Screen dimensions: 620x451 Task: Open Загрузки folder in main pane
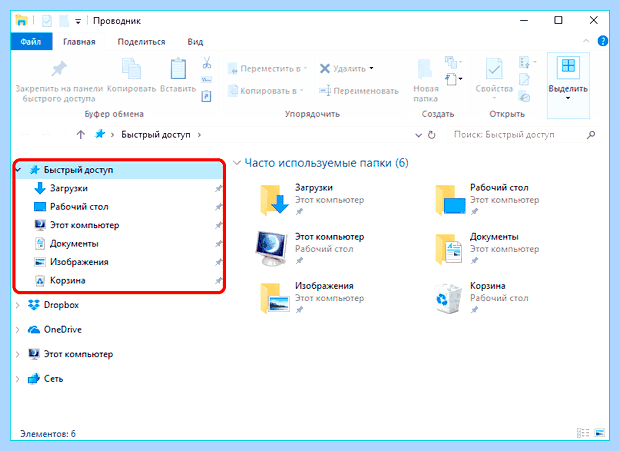click(274, 200)
